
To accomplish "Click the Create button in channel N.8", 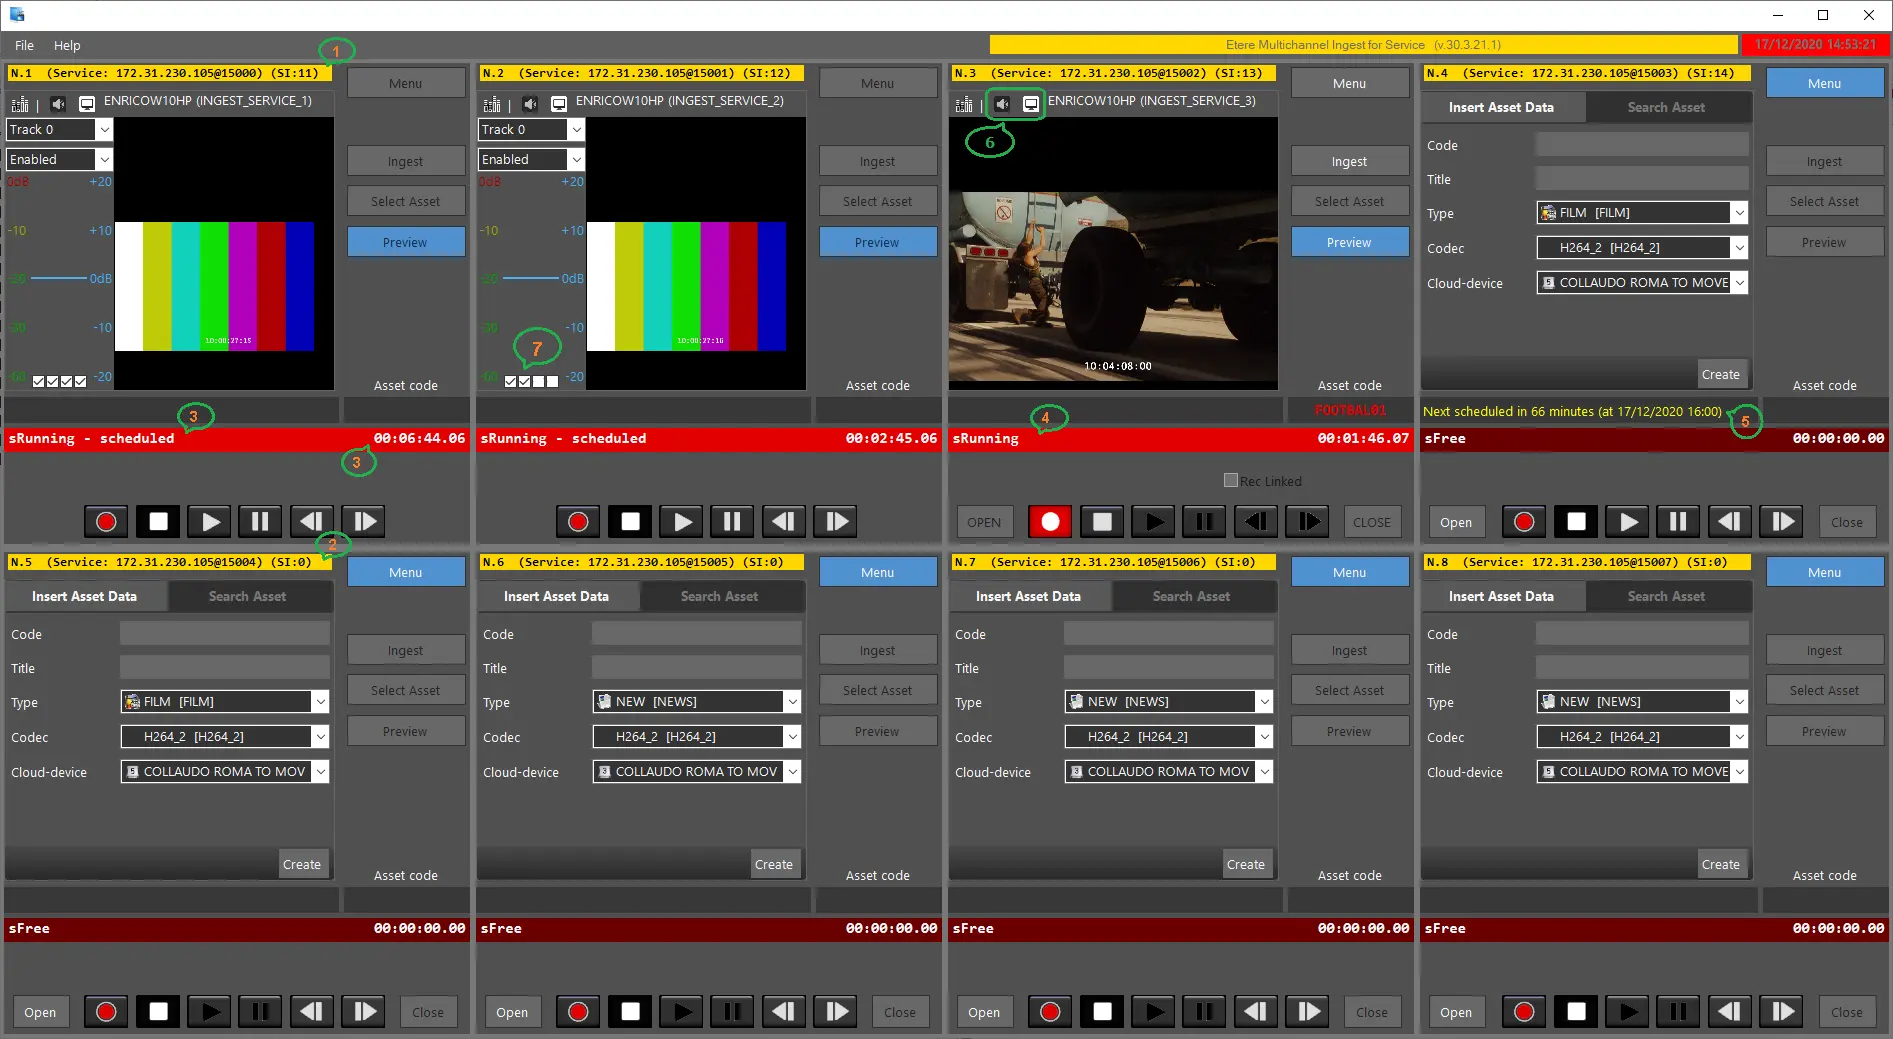I will 1720,864.
